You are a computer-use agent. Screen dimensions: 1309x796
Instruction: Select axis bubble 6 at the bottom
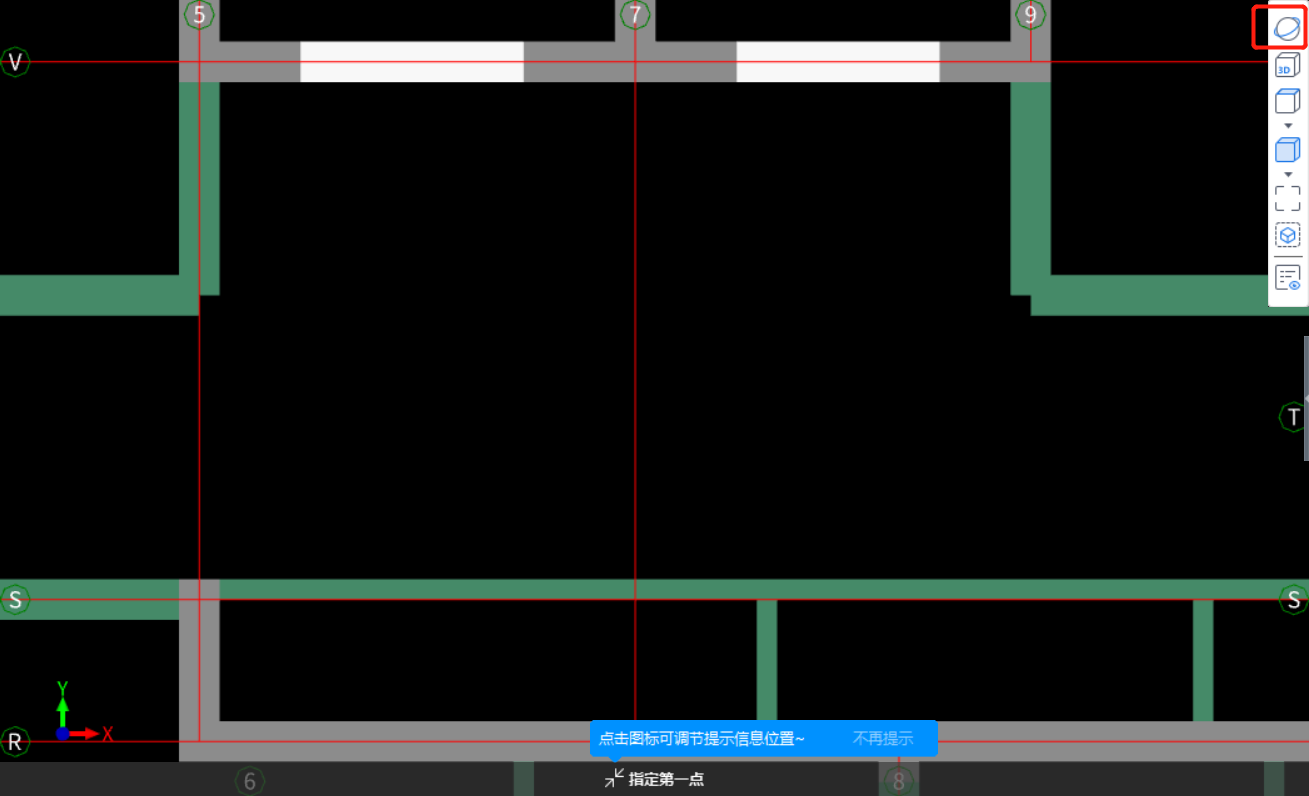click(x=250, y=781)
